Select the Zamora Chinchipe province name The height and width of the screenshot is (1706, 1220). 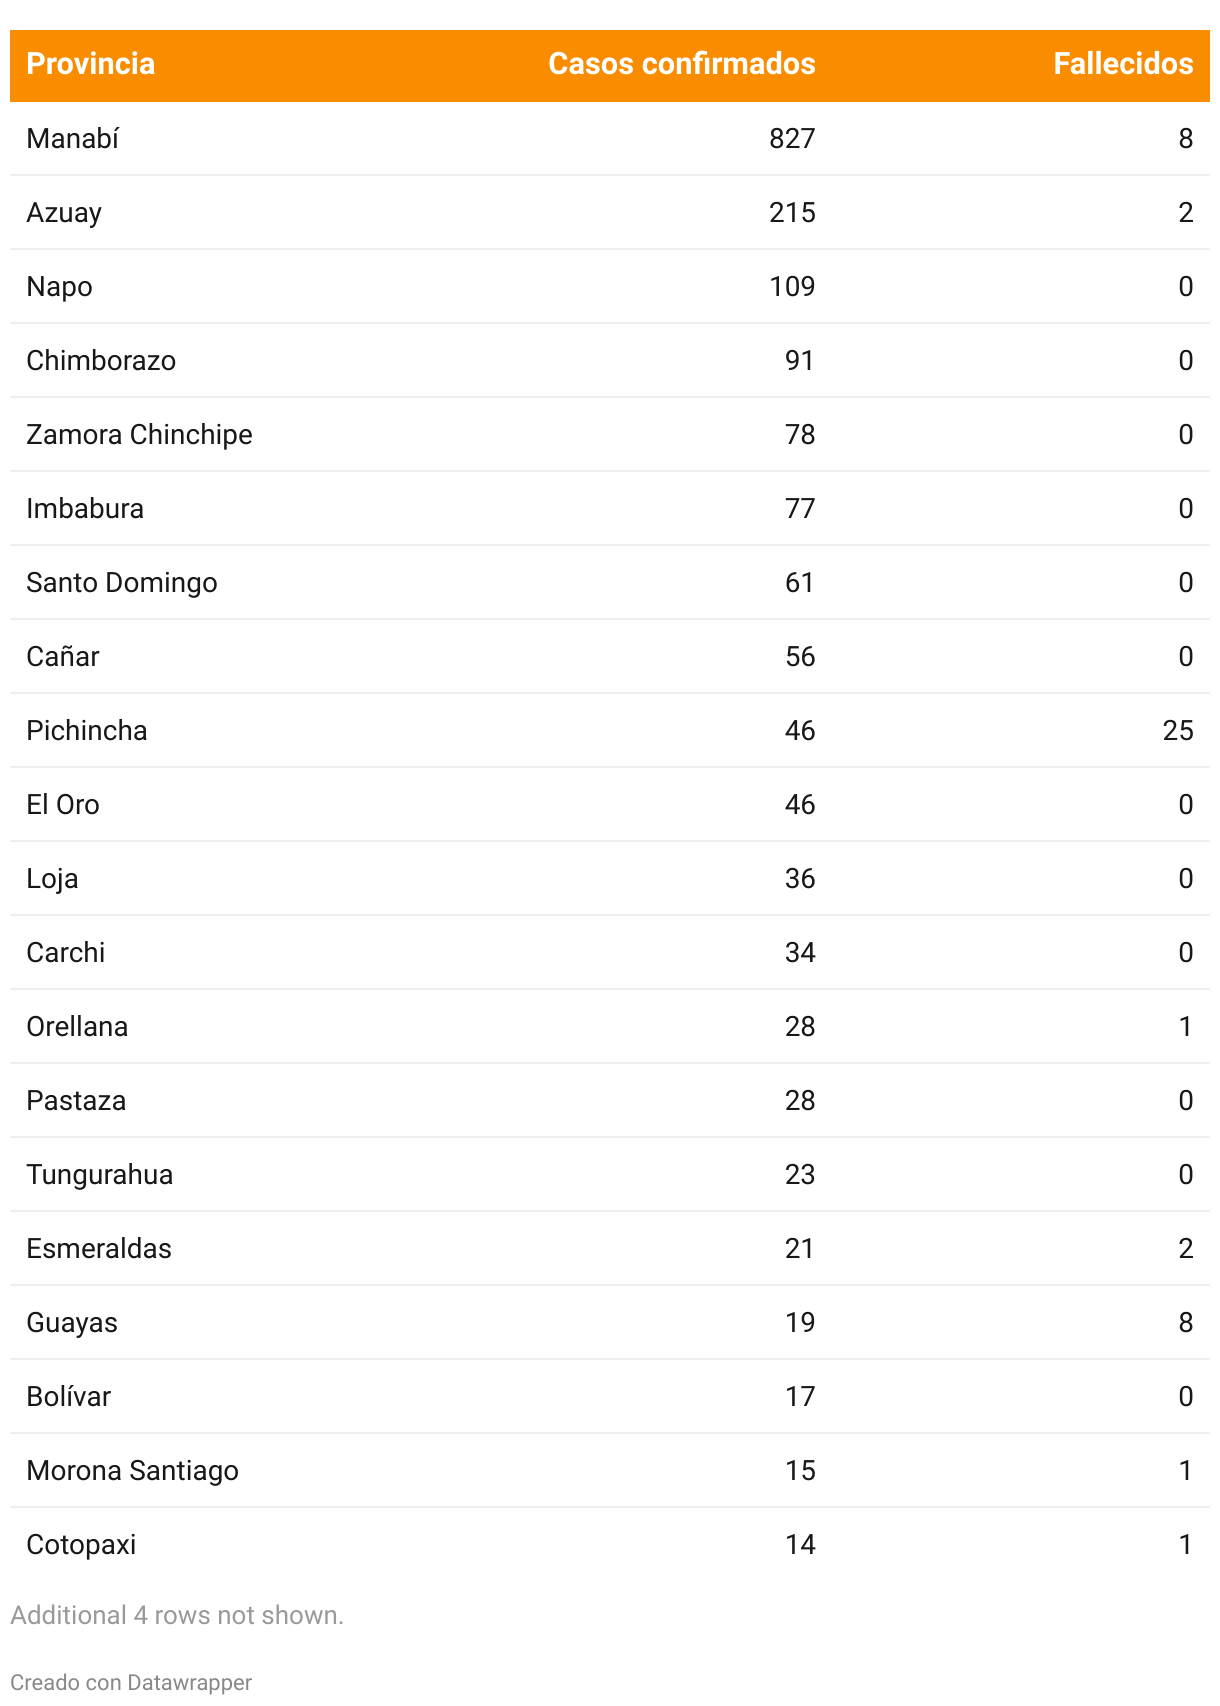tap(139, 434)
